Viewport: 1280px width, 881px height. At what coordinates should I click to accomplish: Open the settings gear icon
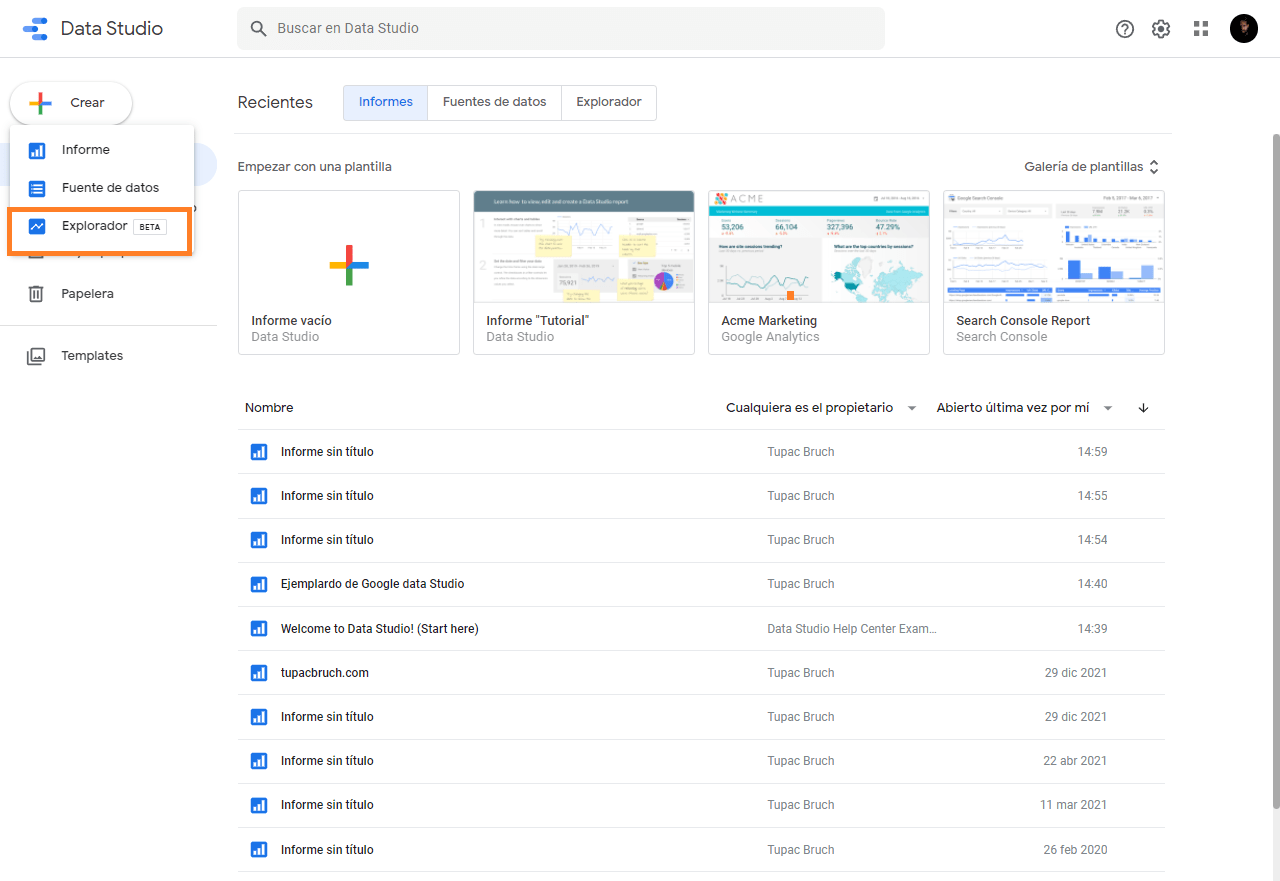pyautogui.click(x=1161, y=29)
